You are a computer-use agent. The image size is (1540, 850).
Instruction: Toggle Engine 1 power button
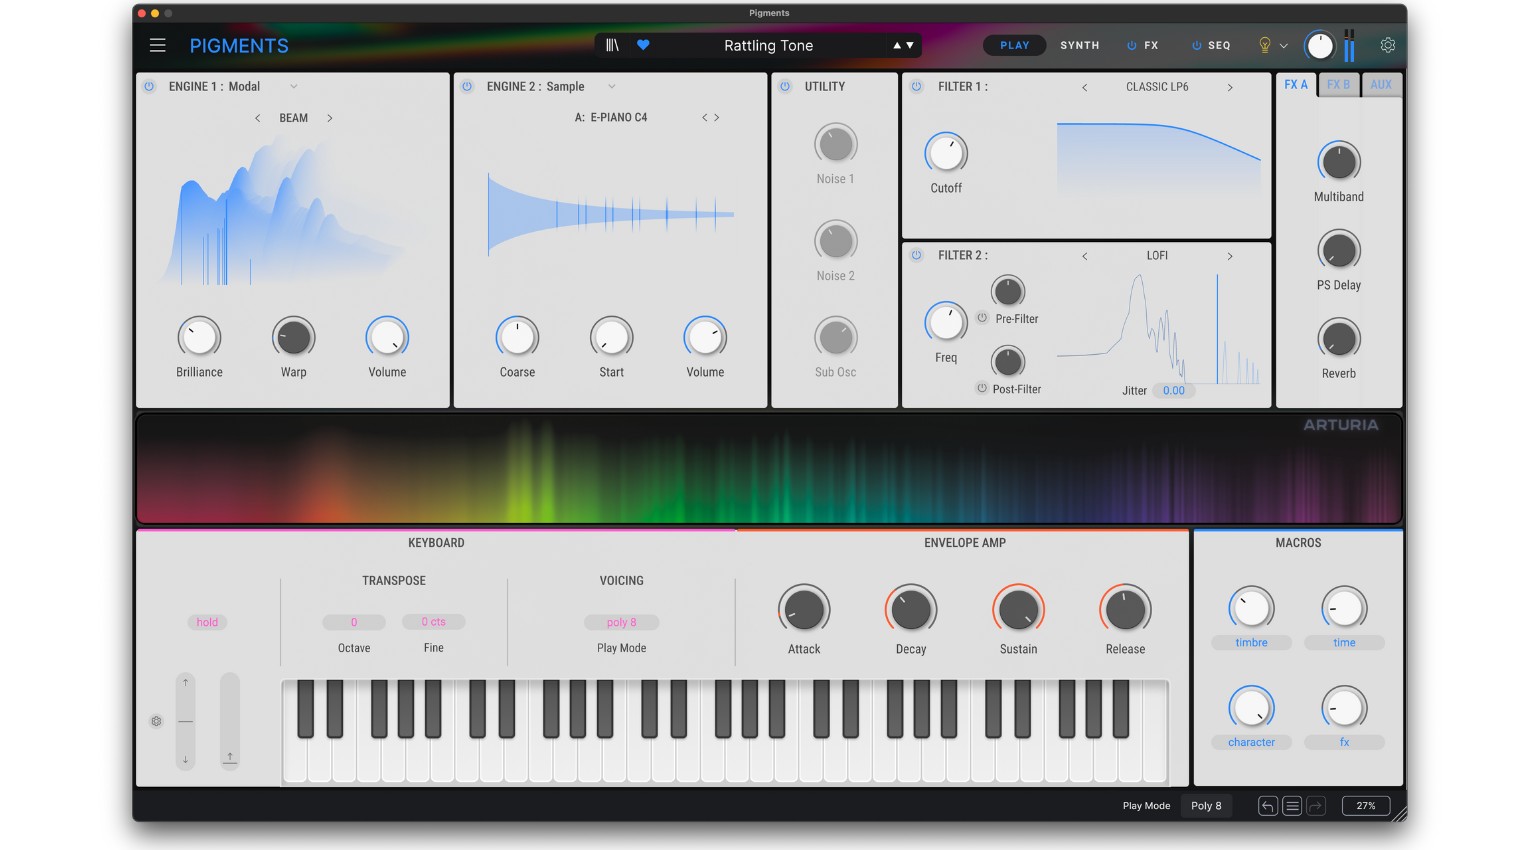point(149,87)
